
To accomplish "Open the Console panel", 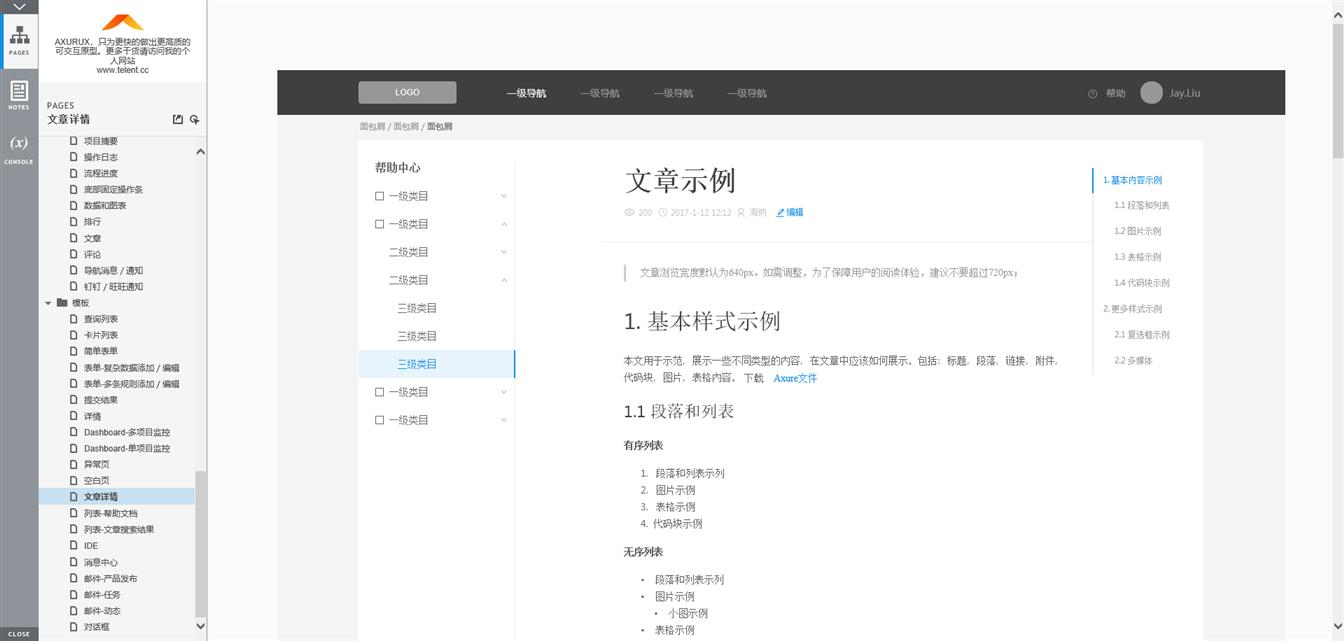I will pos(18,148).
